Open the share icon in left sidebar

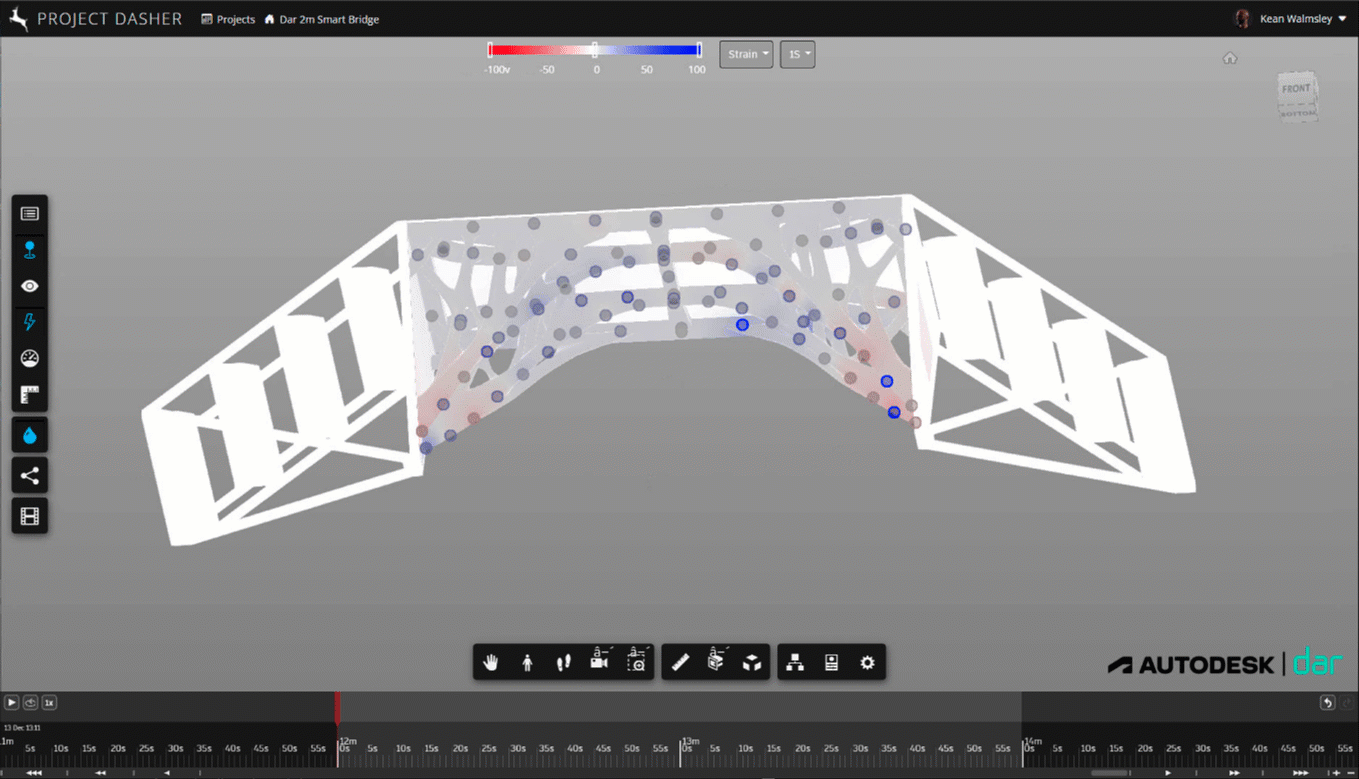(30, 476)
